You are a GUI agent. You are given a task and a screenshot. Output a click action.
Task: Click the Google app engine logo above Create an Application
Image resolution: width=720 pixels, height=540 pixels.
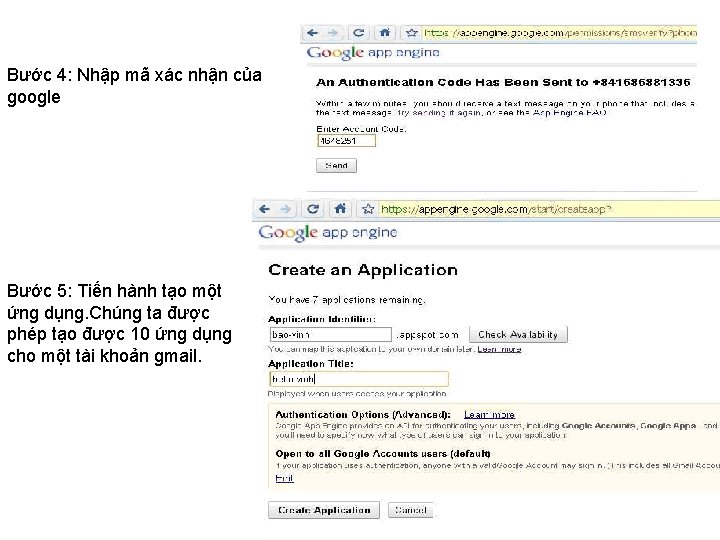(x=328, y=233)
